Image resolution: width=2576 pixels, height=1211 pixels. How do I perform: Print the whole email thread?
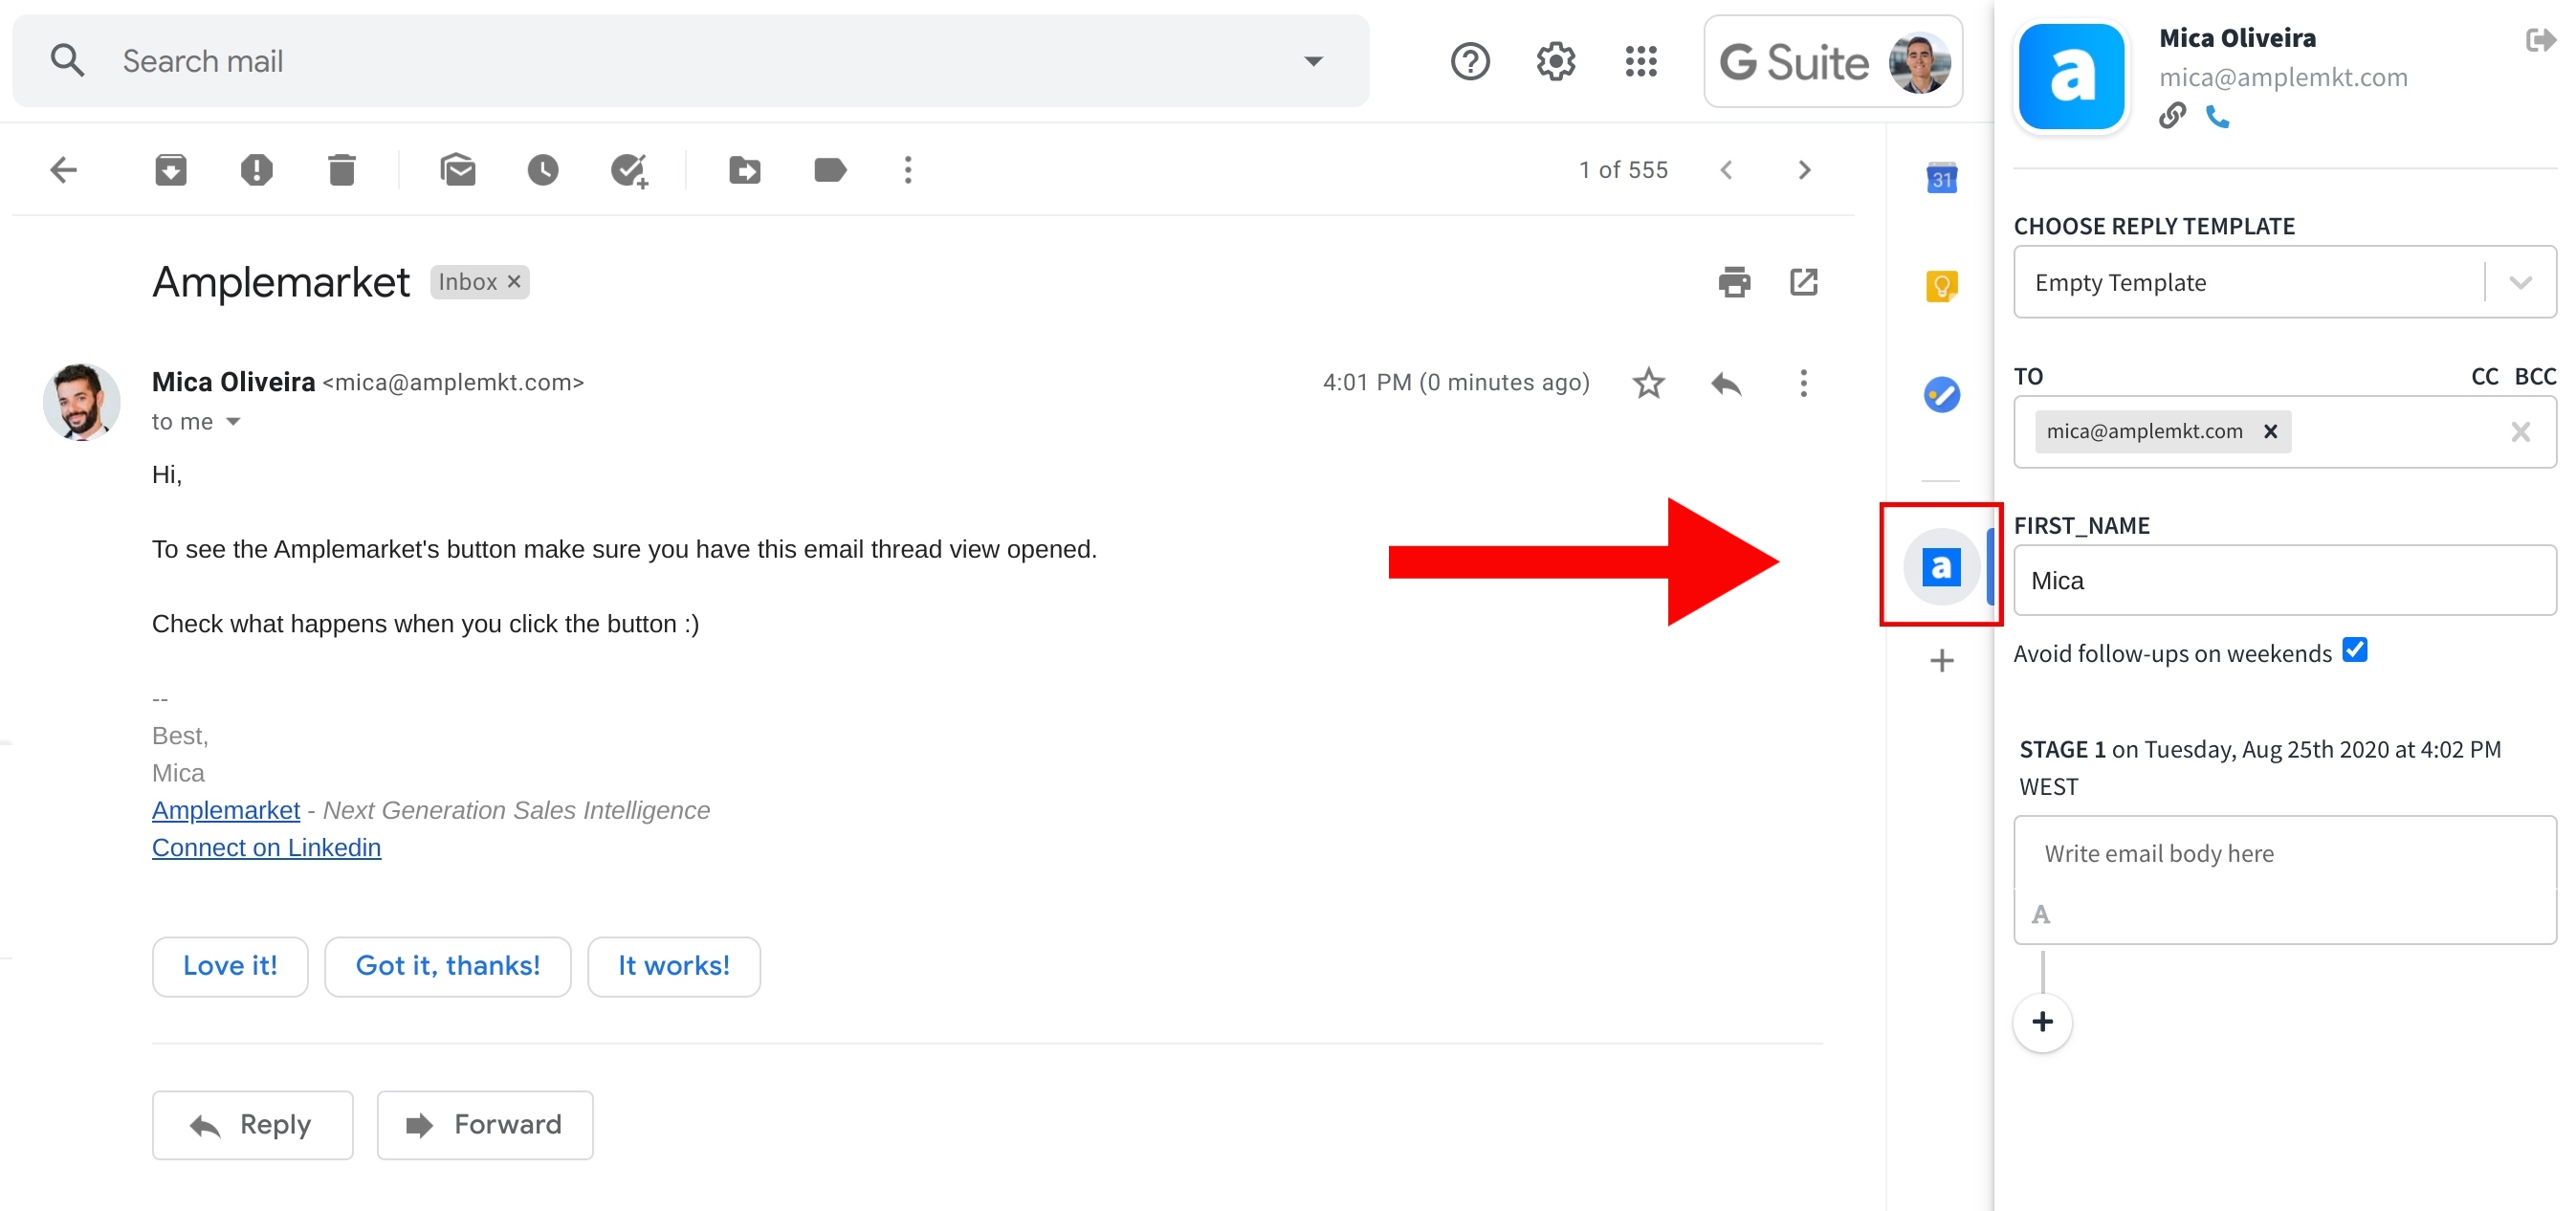(1735, 283)
